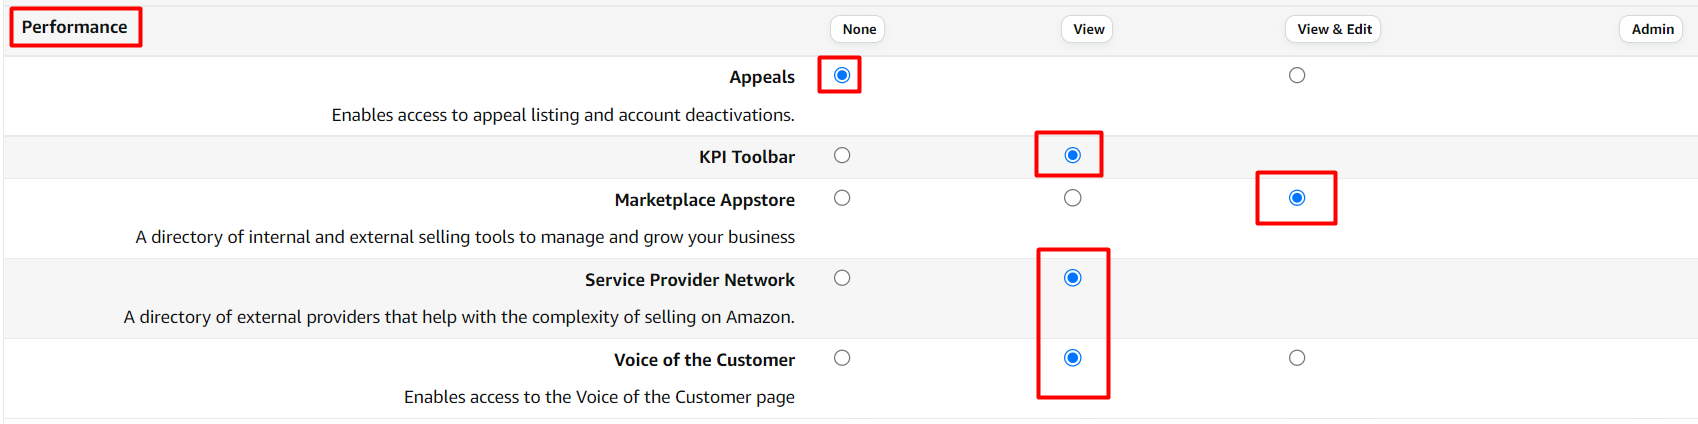Click the View column header button
The image size is (1698, 424).
tap(1088, 29)
